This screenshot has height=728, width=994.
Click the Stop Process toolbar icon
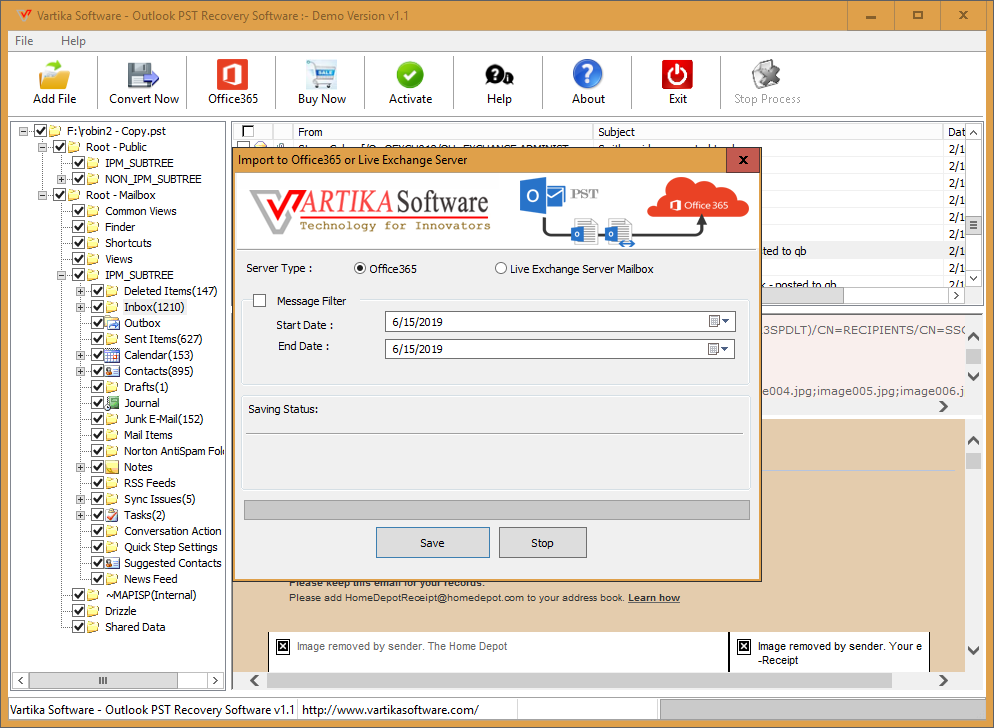click(x=766, y=75)
